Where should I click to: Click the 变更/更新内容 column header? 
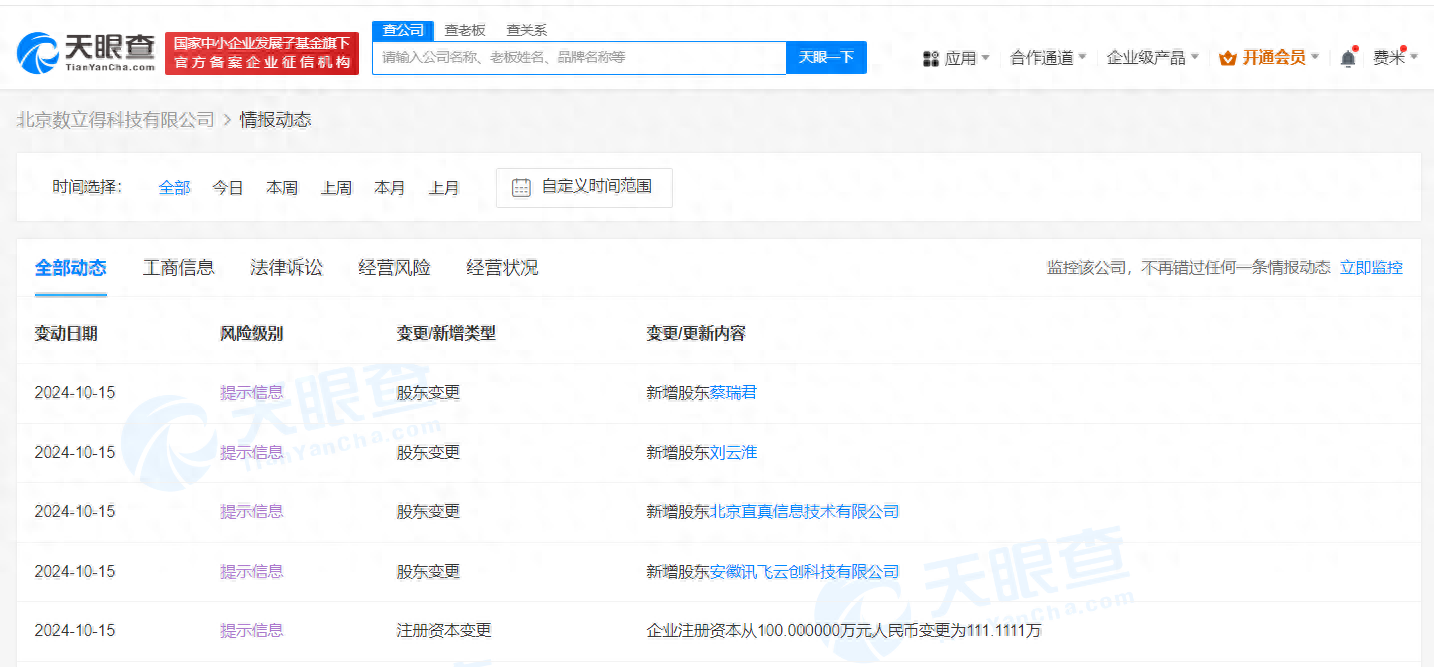(x=696, y=334)
